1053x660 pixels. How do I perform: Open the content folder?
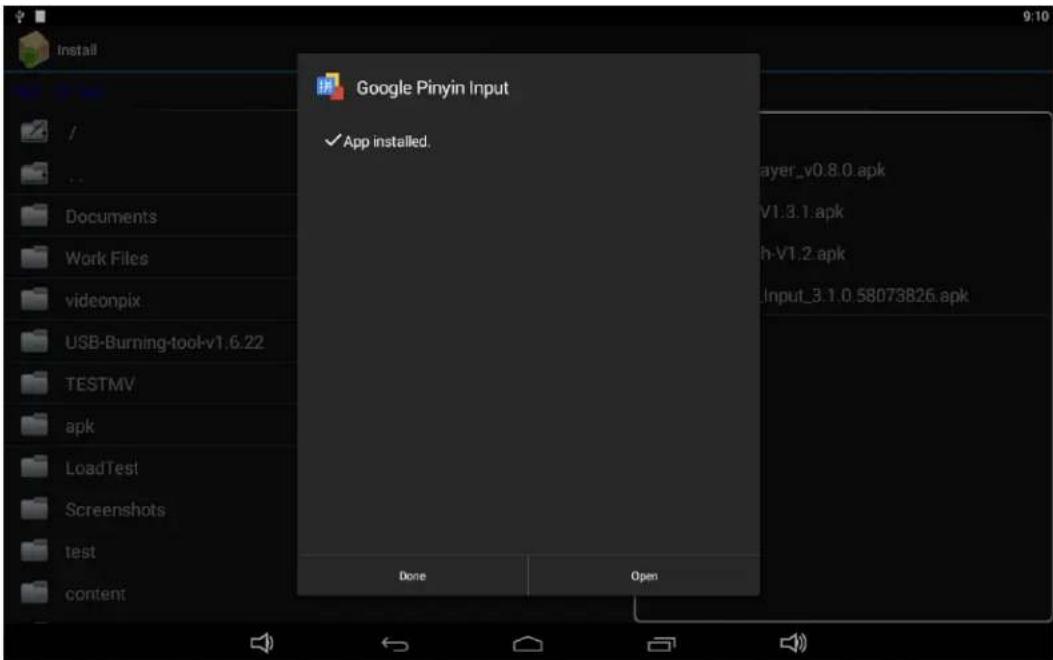click(x=151, y=594)
